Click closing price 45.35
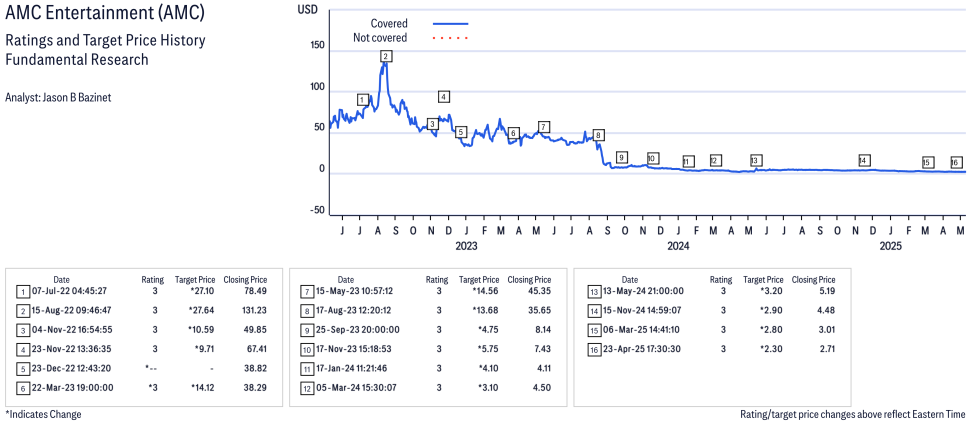 541,291
